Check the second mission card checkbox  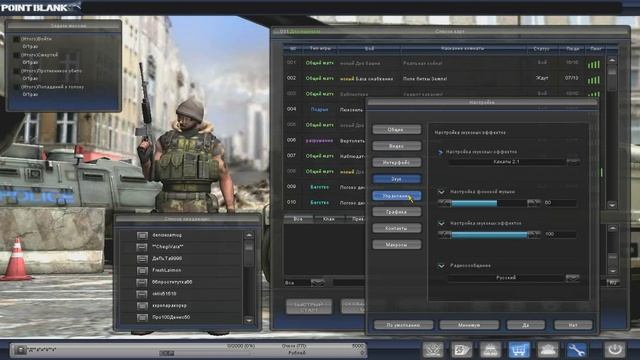[16, 55]
